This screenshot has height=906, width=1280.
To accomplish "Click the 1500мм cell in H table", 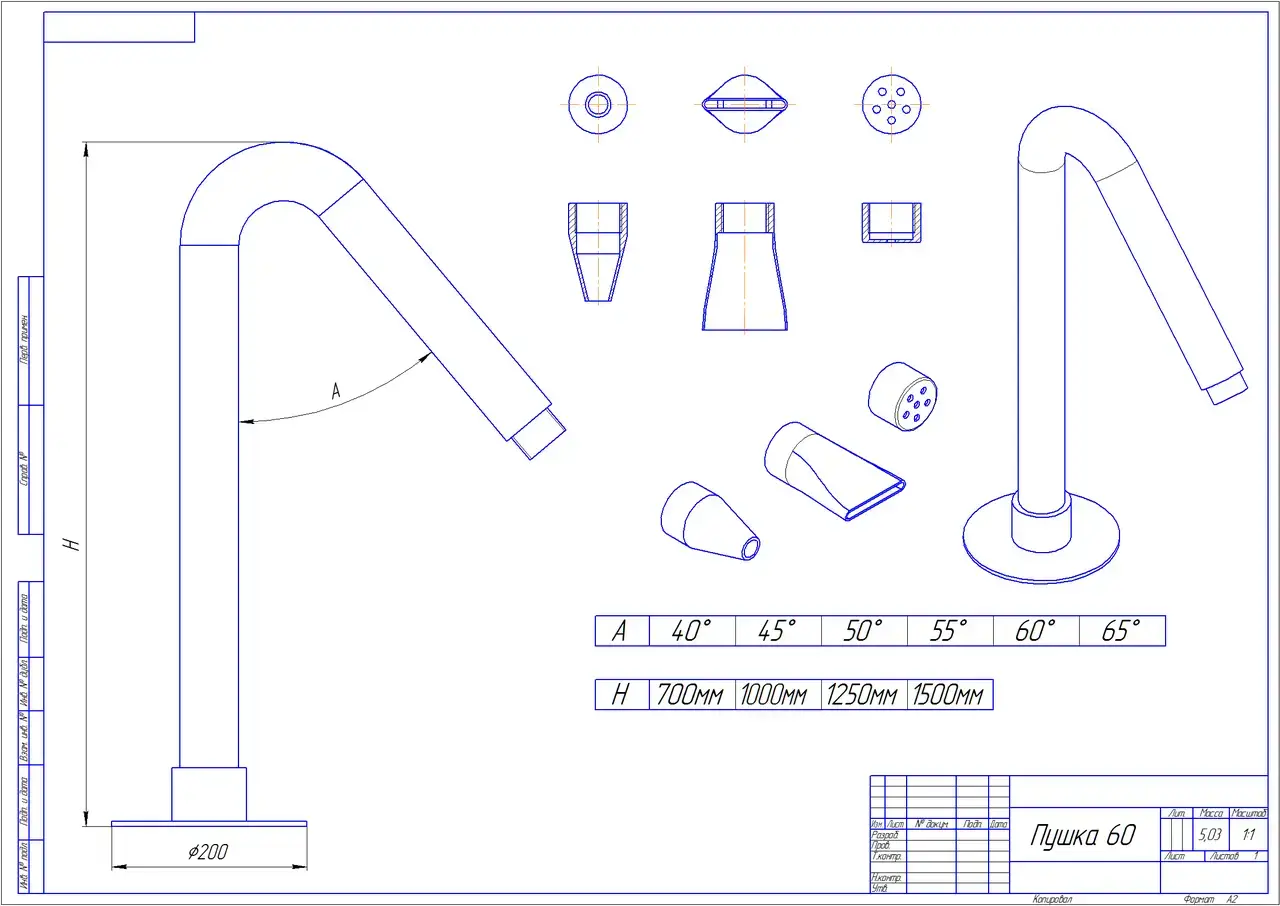I will pyautogui.click(x=949, y=695).
